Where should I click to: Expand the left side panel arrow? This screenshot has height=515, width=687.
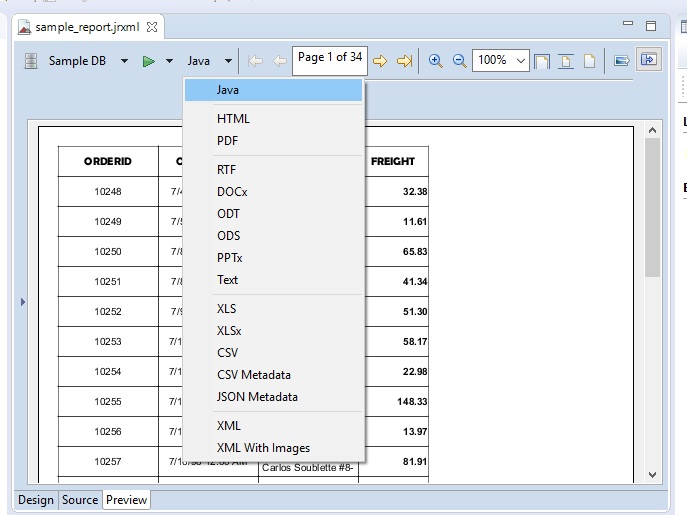(x=23, y=302)
